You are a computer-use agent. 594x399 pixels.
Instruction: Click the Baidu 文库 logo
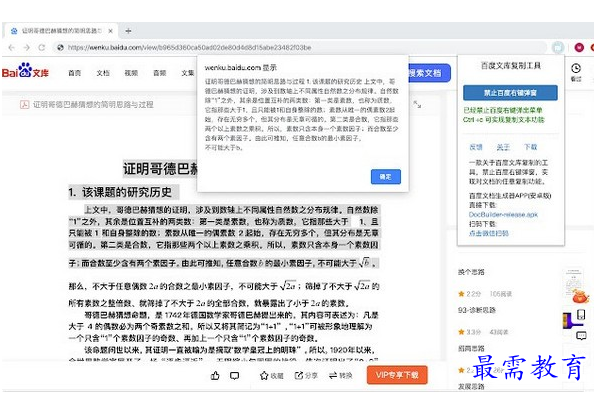coord(25,70)
